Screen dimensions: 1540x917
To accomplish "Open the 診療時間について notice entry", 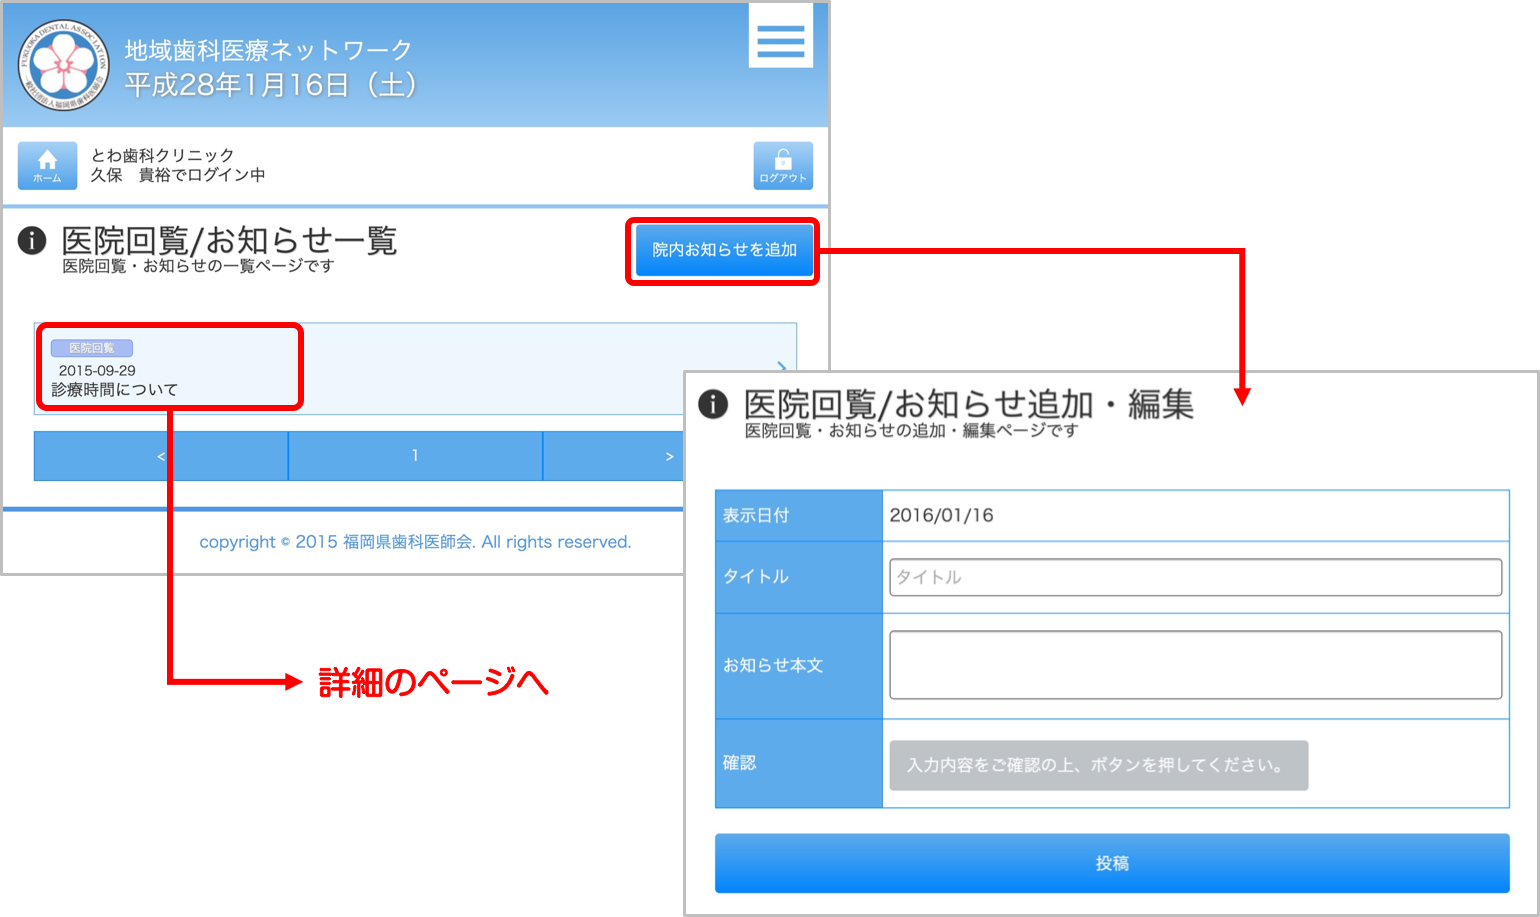I will [114, 389].
